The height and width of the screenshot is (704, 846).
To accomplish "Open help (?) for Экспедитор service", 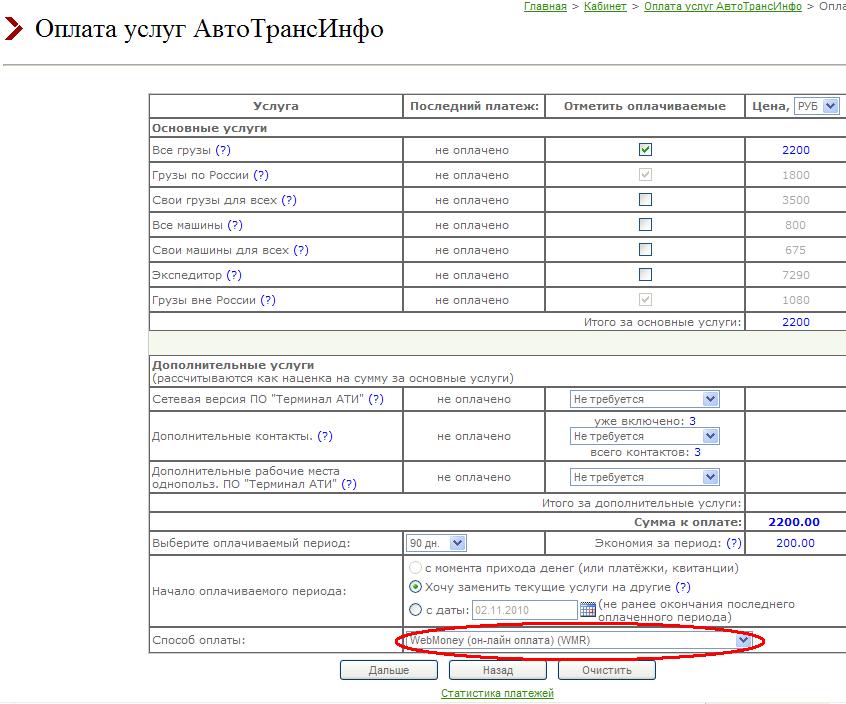I will (234, 275).
